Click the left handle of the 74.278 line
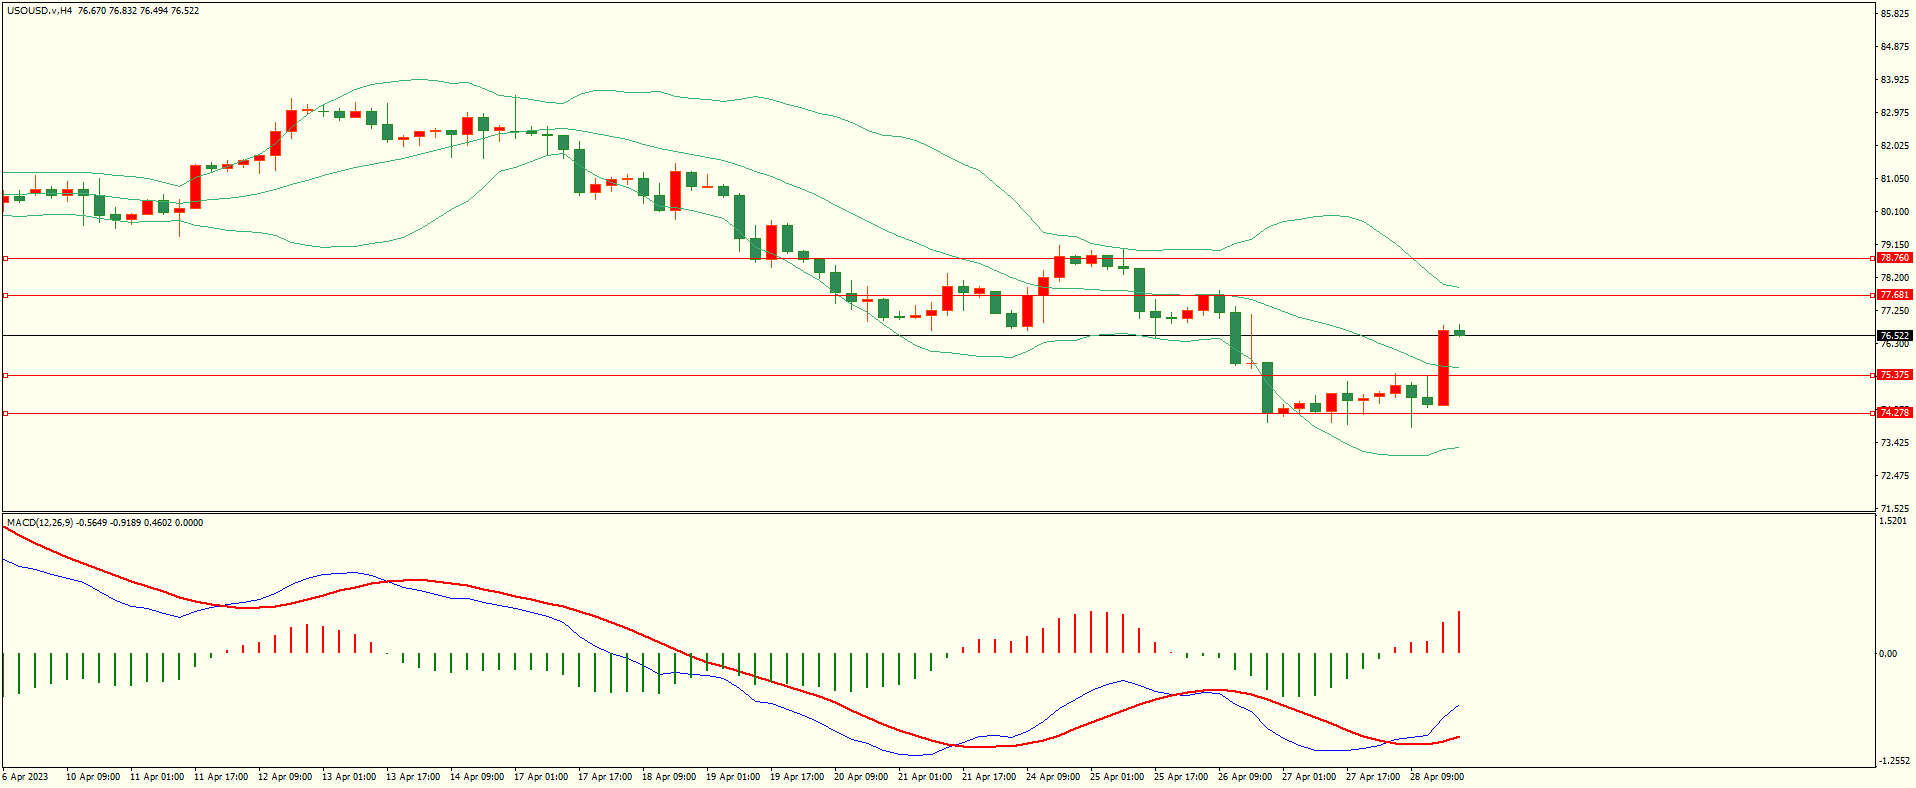The width and height of the screenshot is (1916, 788). click(x=5, y=413)
